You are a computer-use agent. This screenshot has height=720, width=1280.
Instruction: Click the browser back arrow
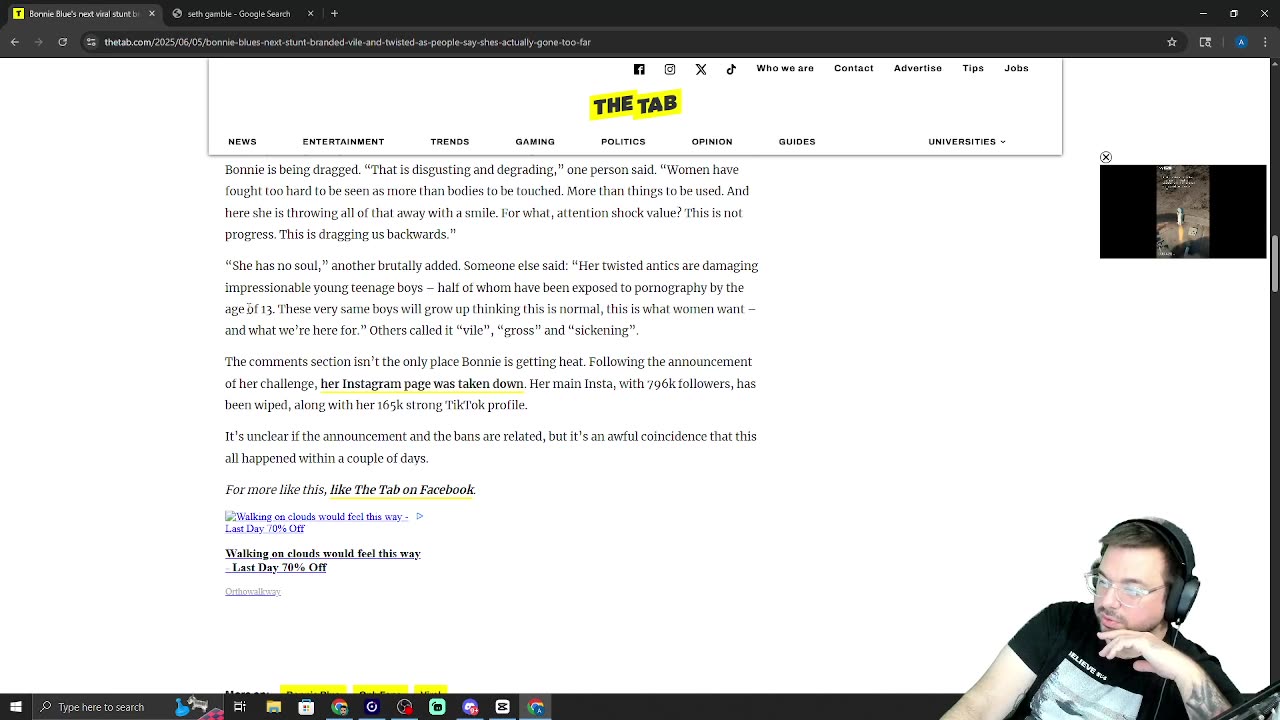click(15, 42)
